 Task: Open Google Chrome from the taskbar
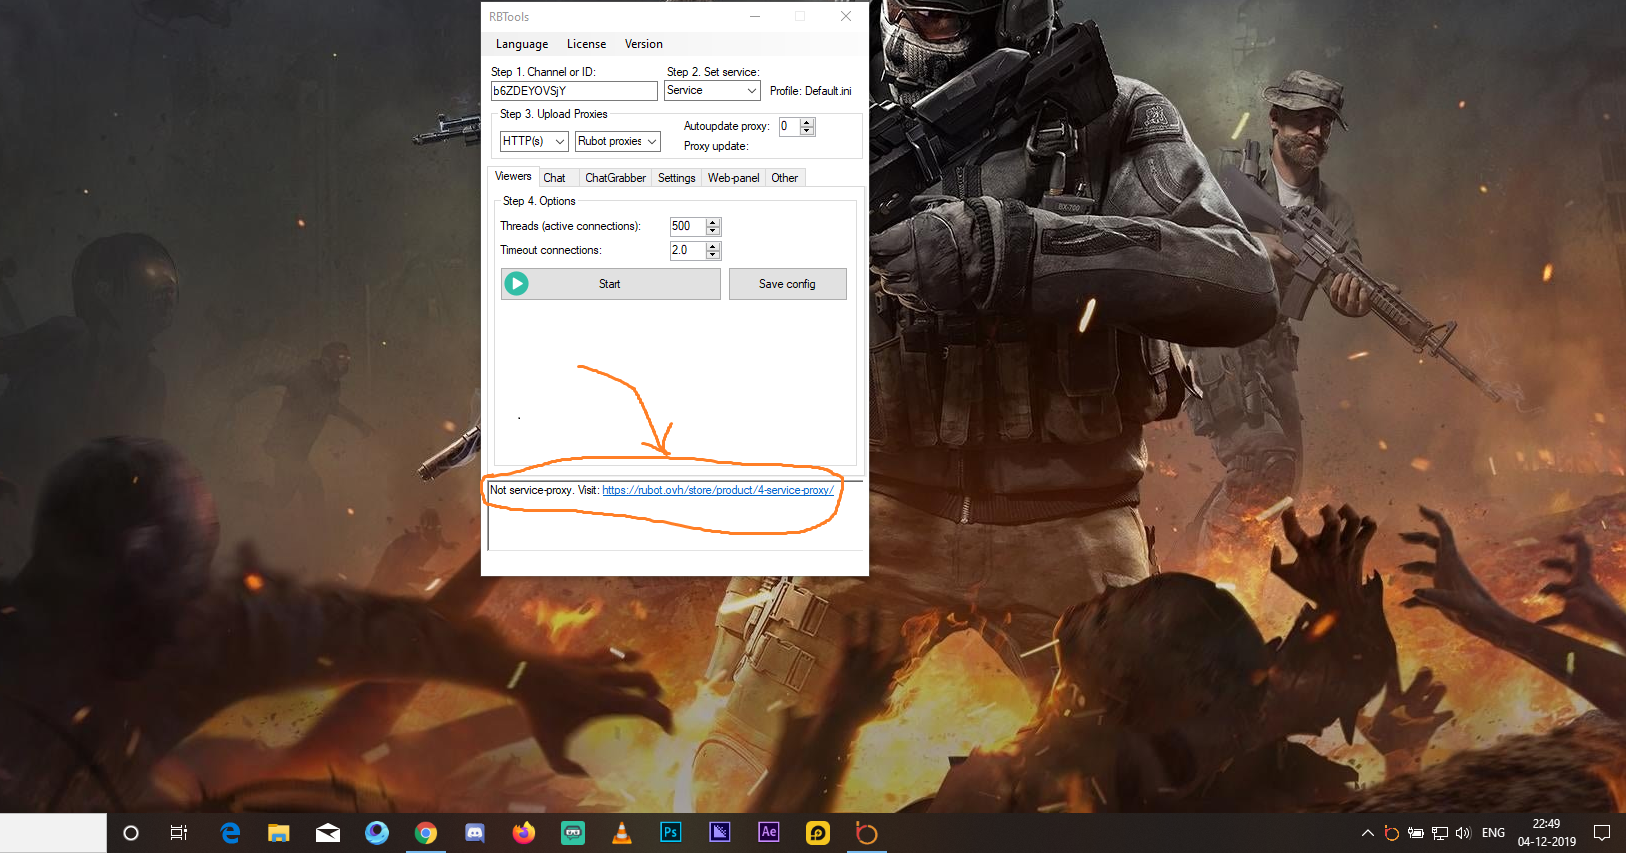pos(426,833)
